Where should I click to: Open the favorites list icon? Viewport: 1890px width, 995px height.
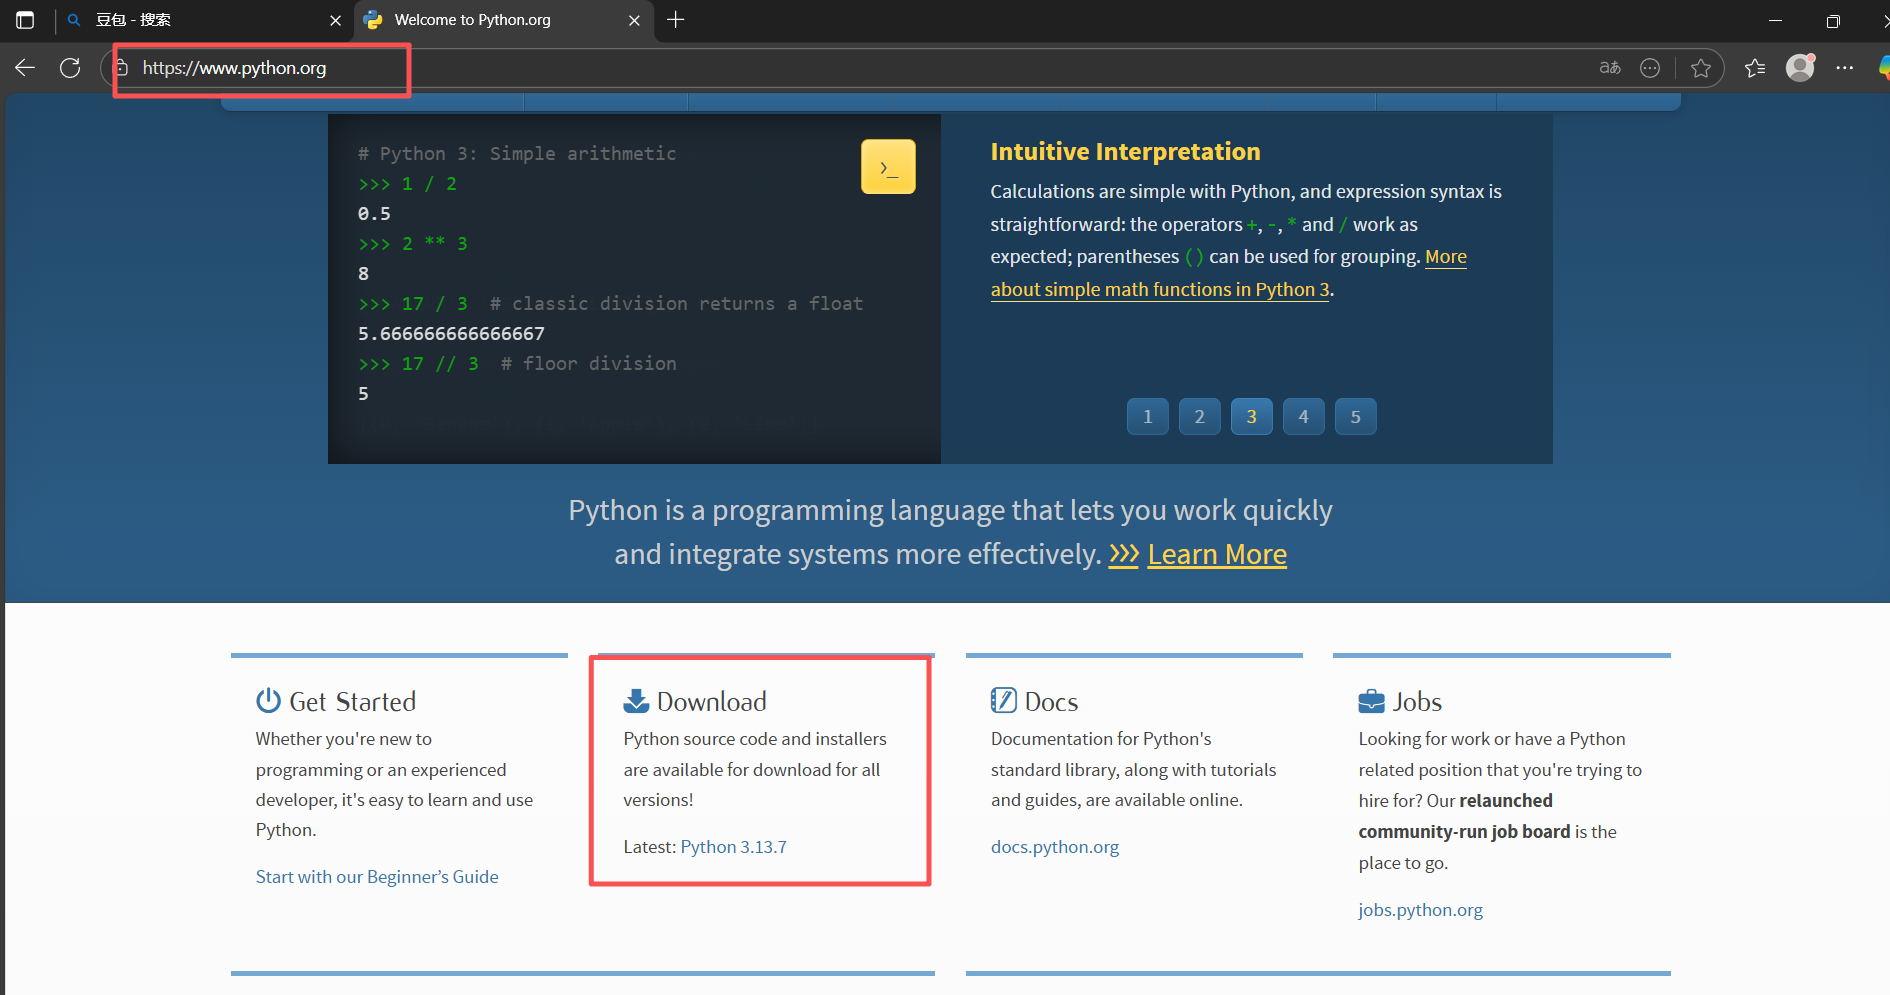pyautogui.click(x=1755, y=68)
